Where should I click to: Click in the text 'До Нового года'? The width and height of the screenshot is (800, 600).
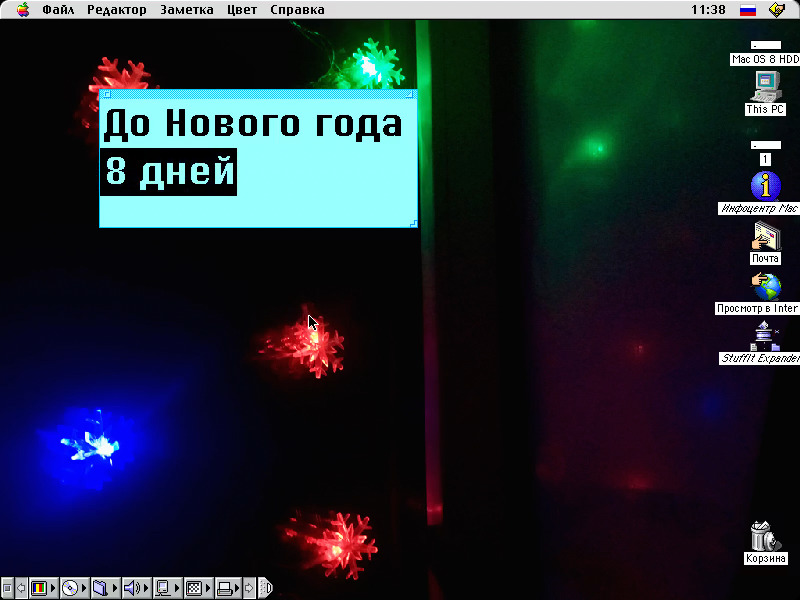[x=253, y=123]
